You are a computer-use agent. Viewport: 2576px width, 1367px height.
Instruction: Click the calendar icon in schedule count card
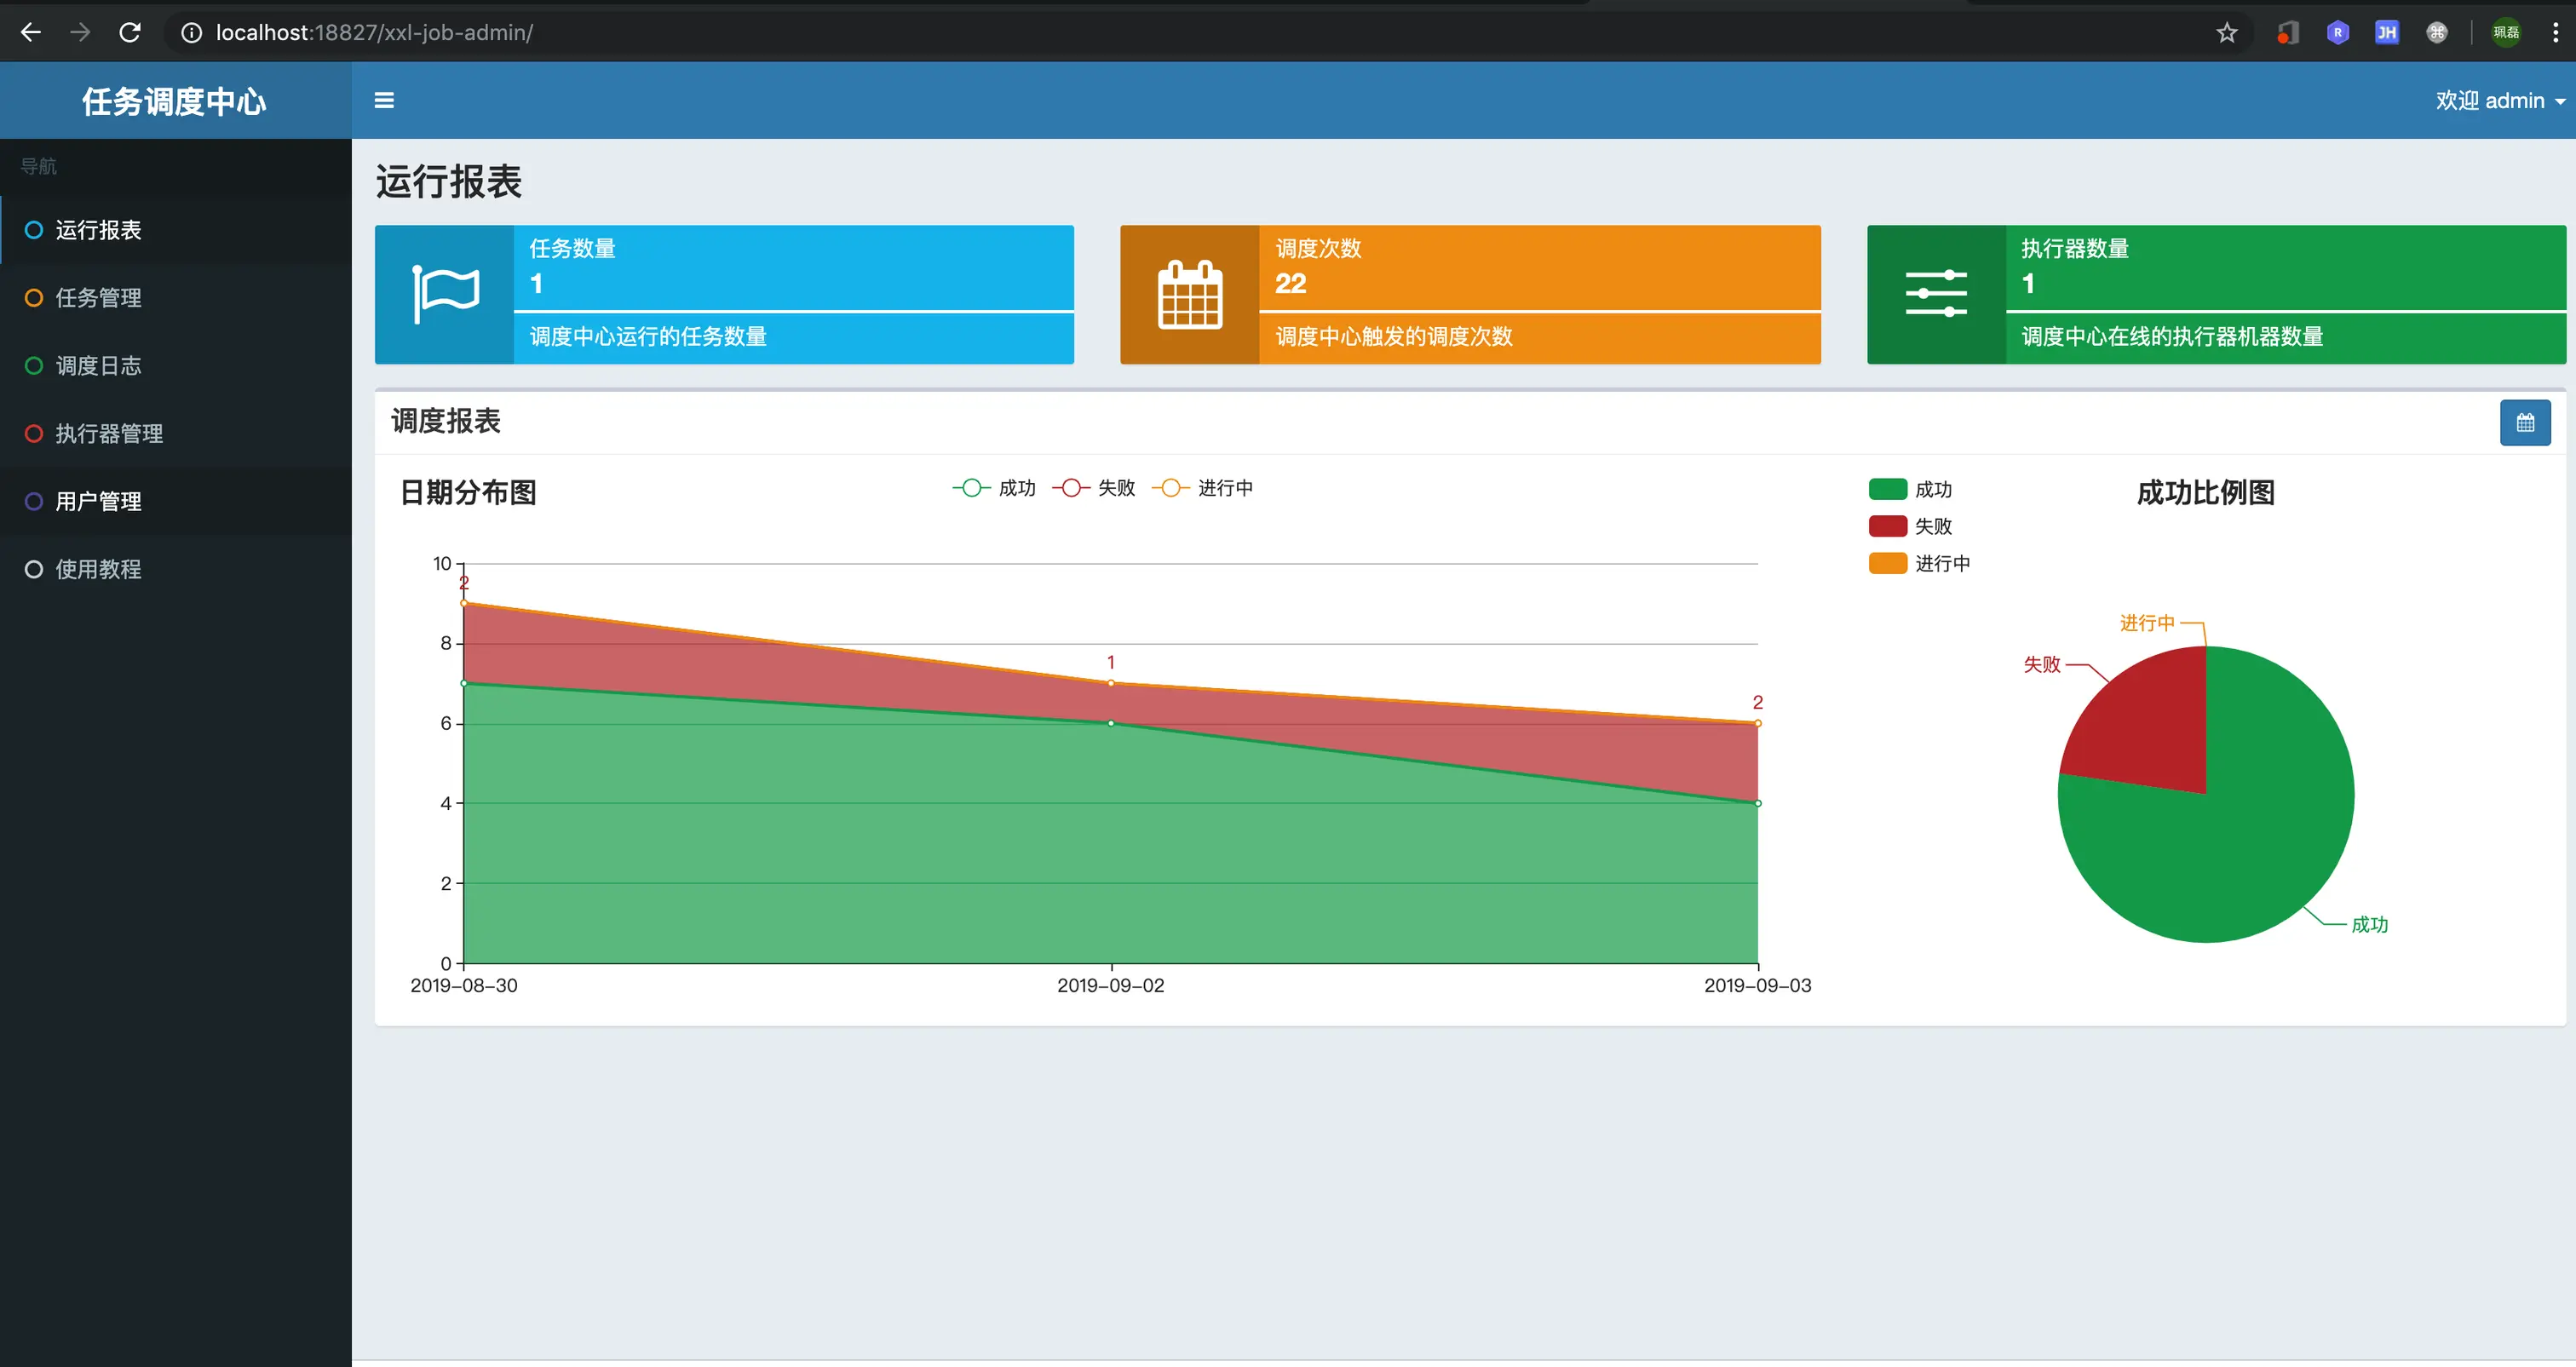(1190, 294)
